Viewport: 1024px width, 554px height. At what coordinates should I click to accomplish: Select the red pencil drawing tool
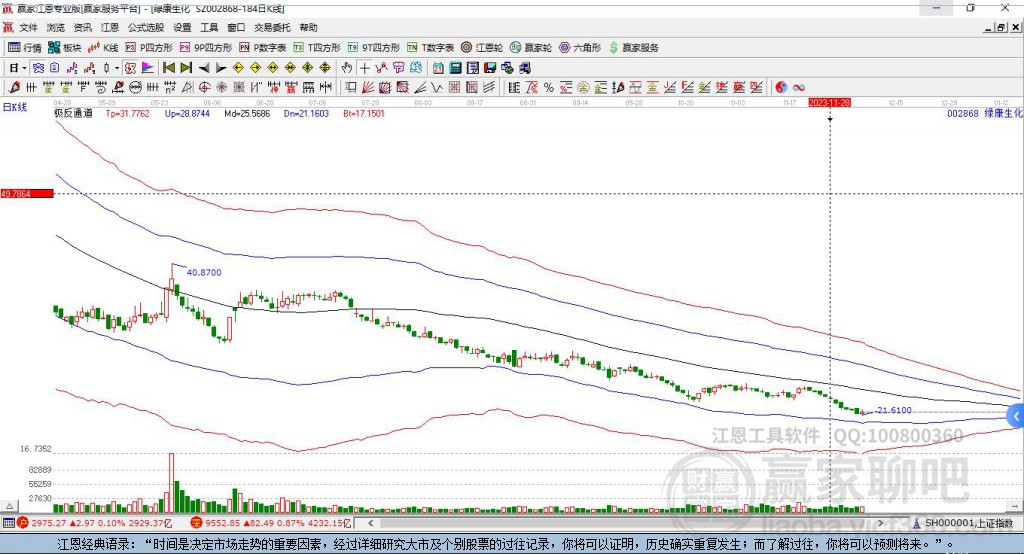click(x=14, y=87)
